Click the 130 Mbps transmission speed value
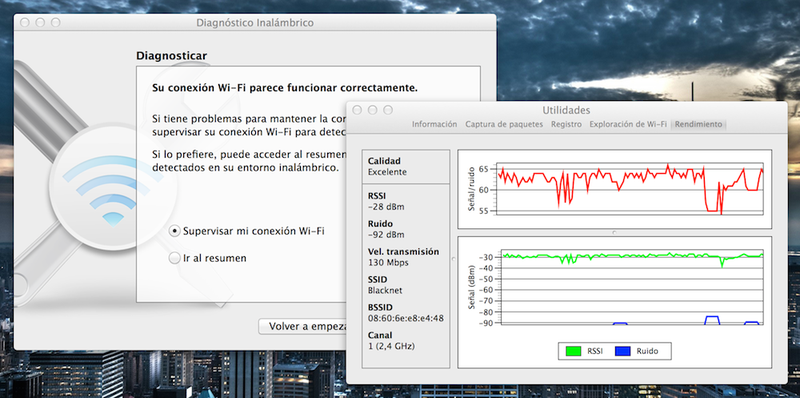This screenshot has width=800, height=398. click(388, 263)
